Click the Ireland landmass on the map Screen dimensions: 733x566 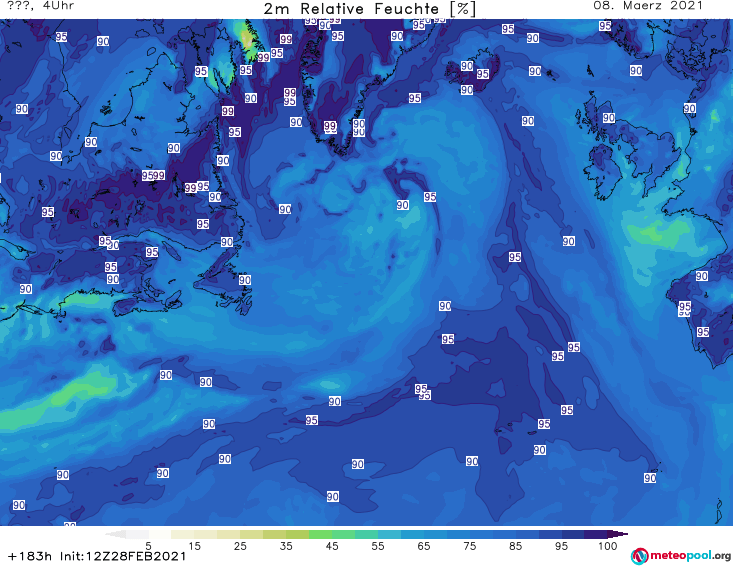(603, 172)
